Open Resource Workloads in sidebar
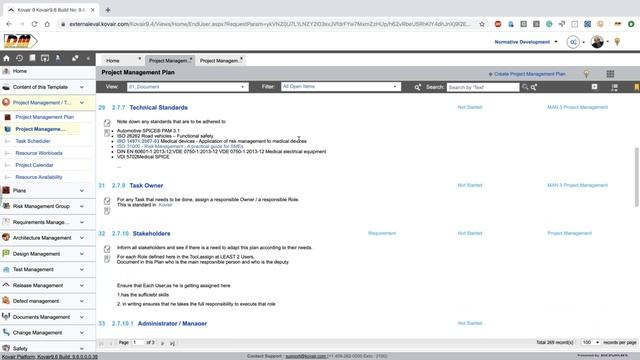This screenshot has width=640, height=360. [39, 153]
